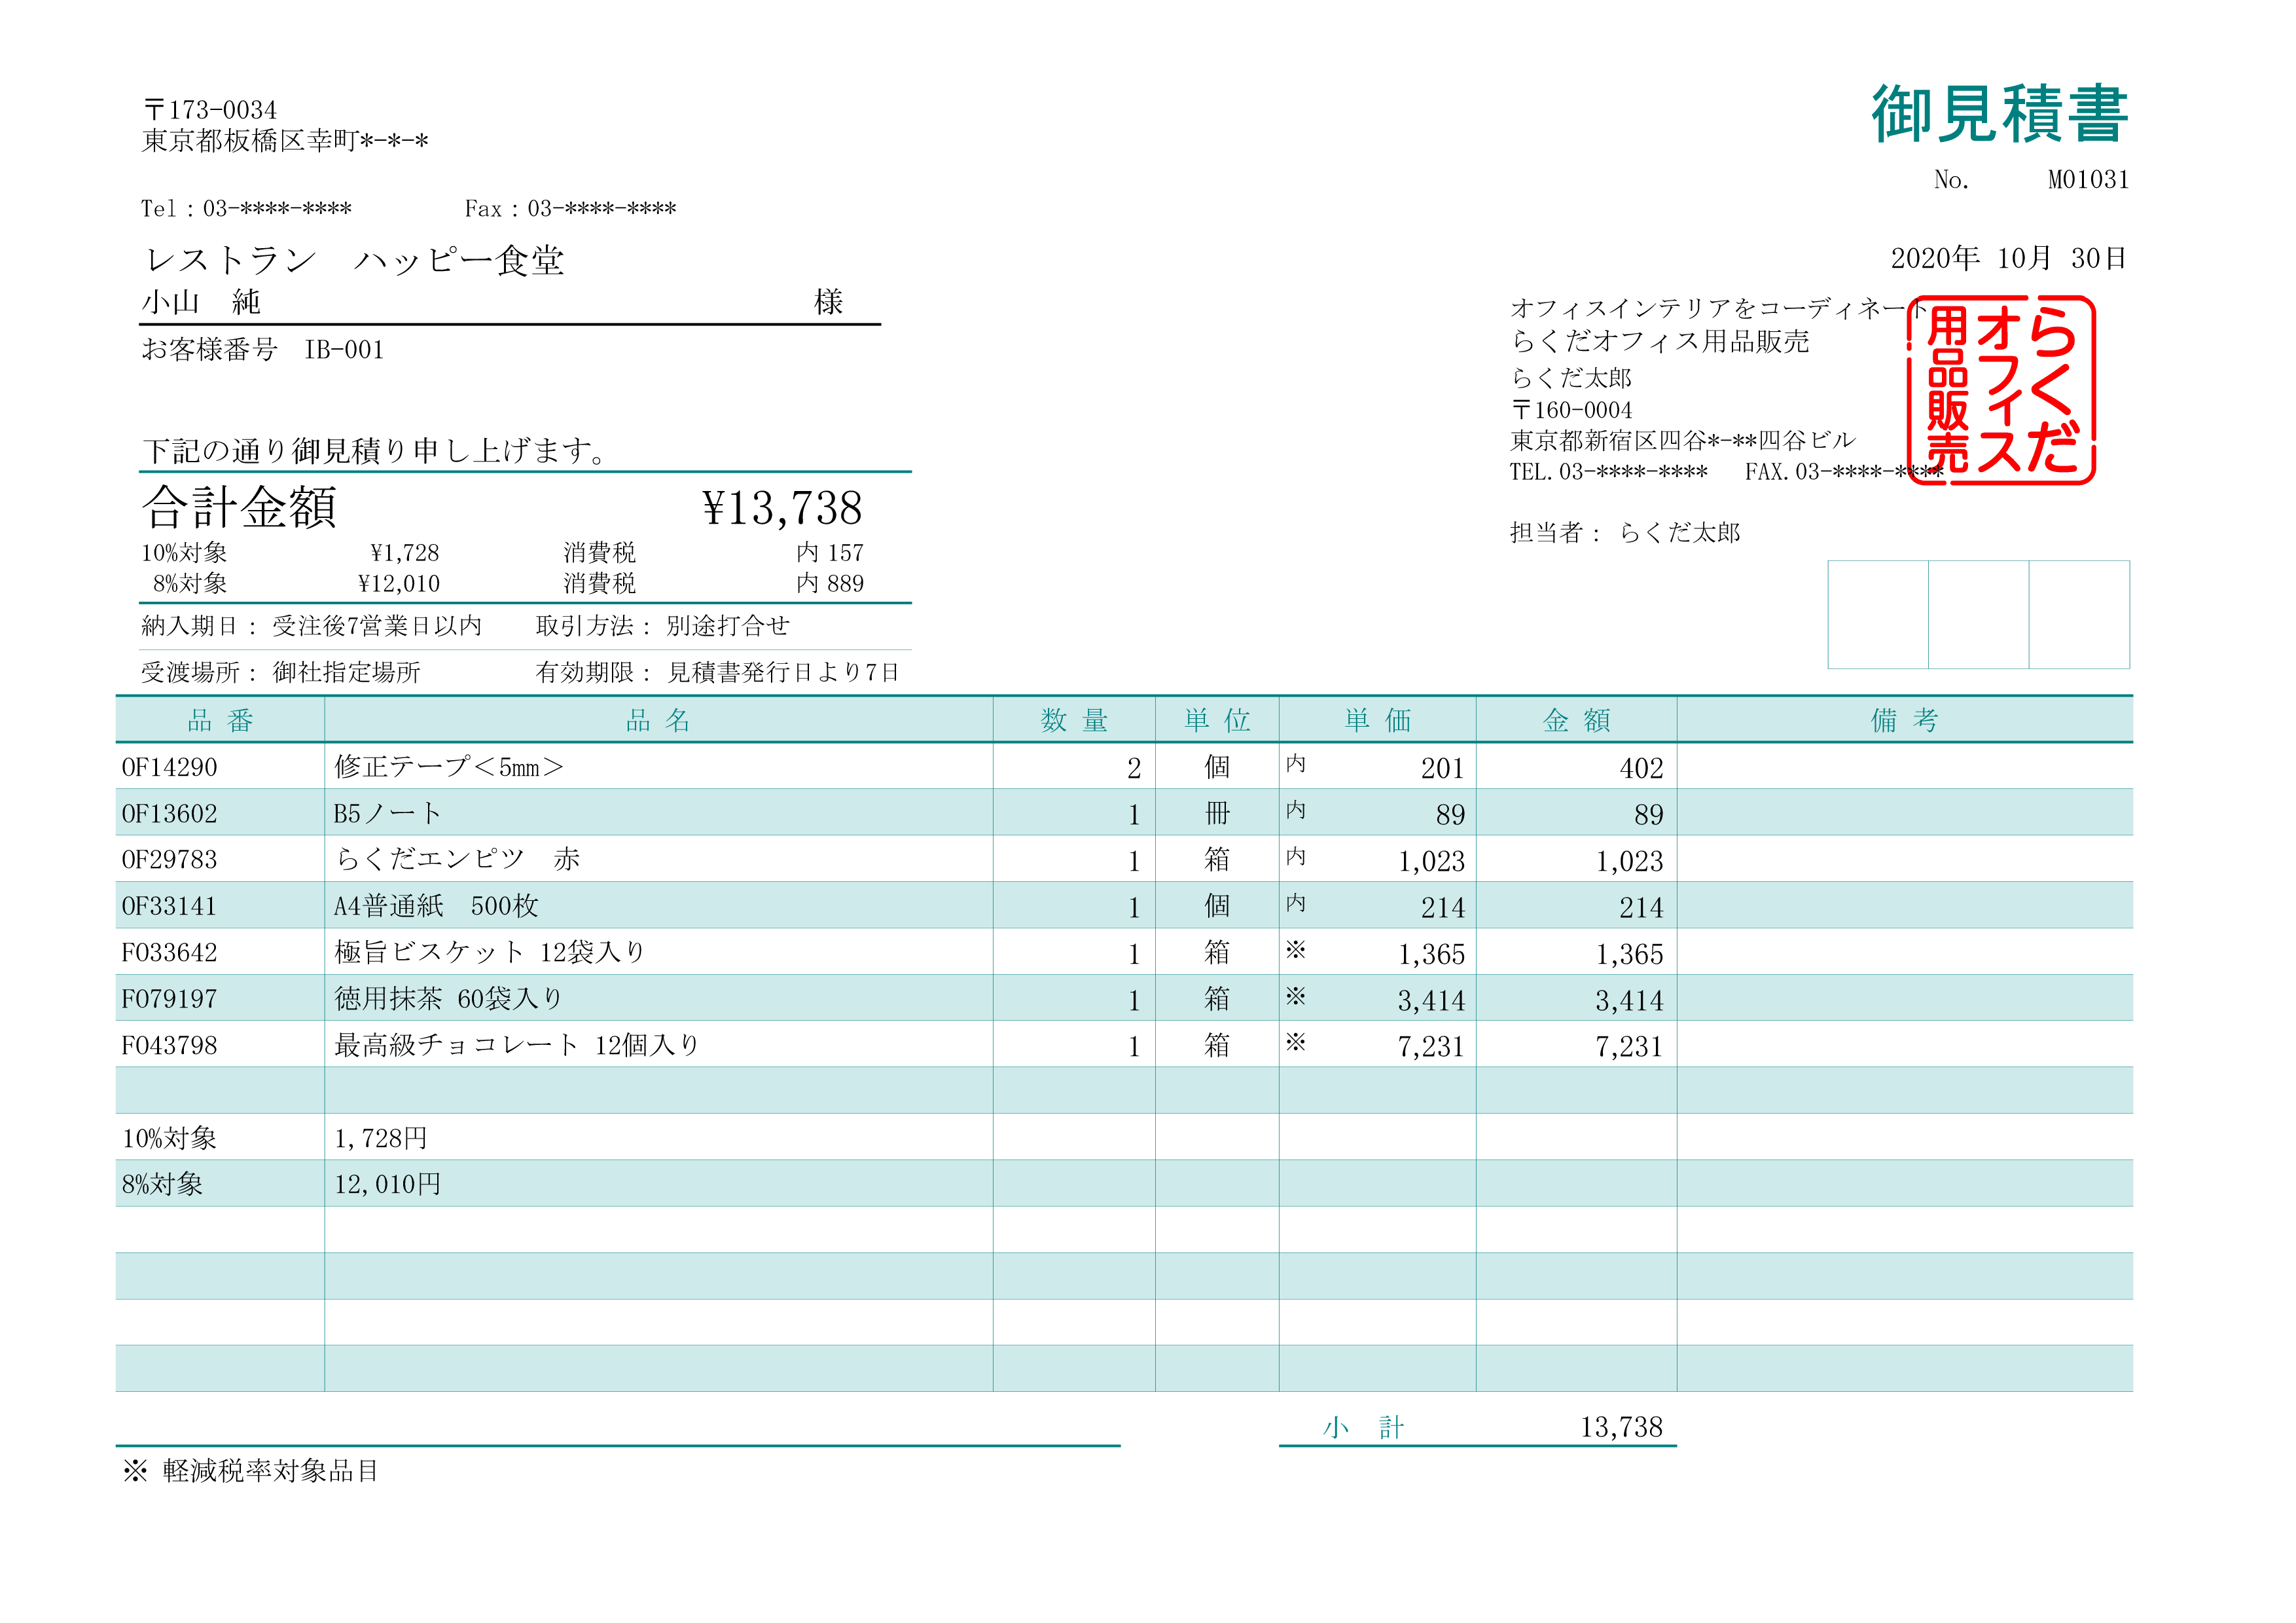The image size is (2296, 1623).
Task: Click total amount ¥13,738
Action: point(782,508)
